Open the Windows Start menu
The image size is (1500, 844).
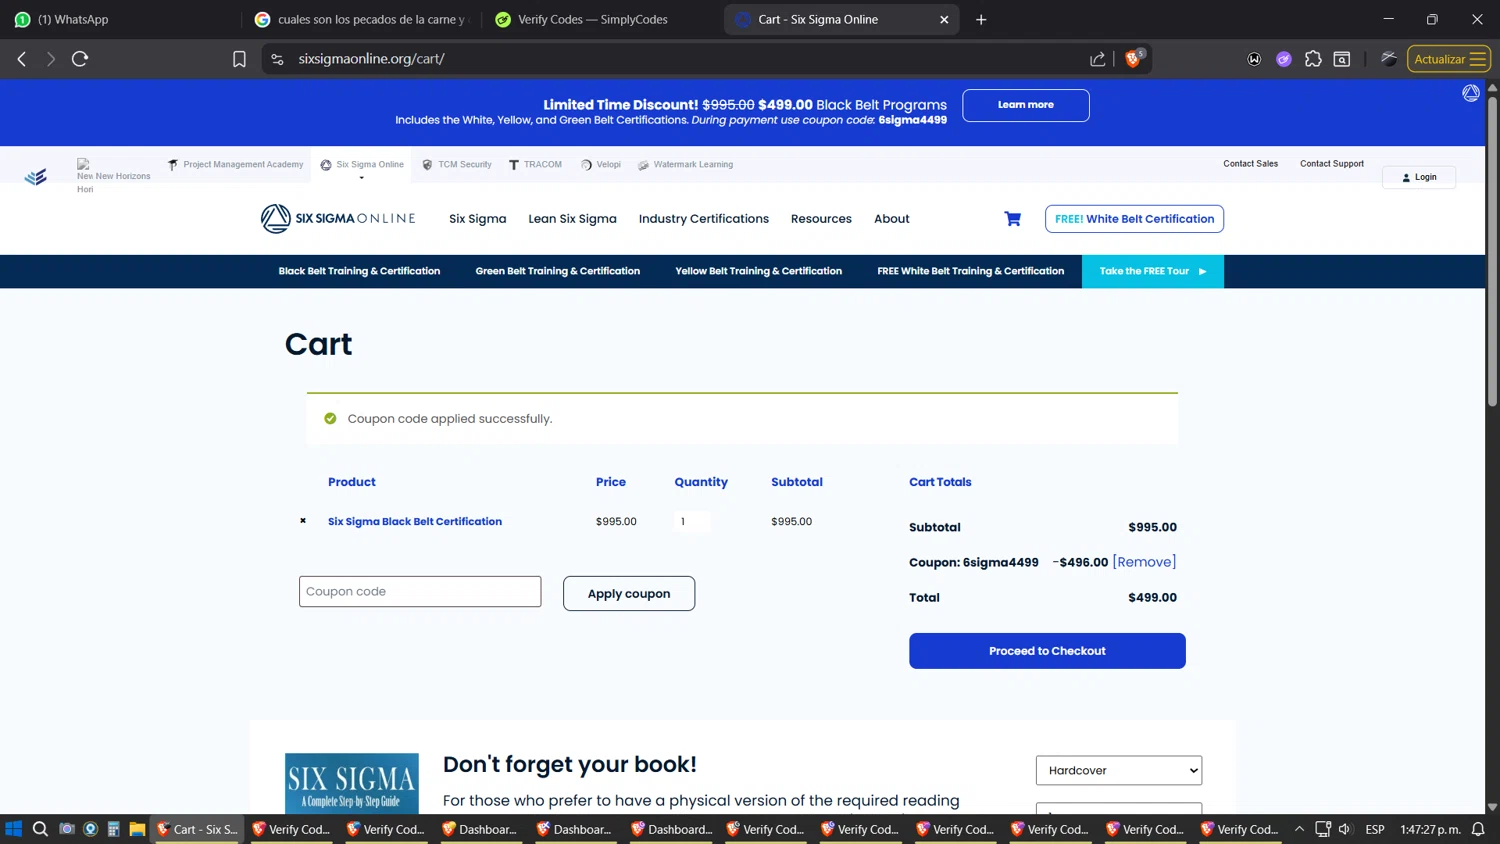(x=14, y=829)
